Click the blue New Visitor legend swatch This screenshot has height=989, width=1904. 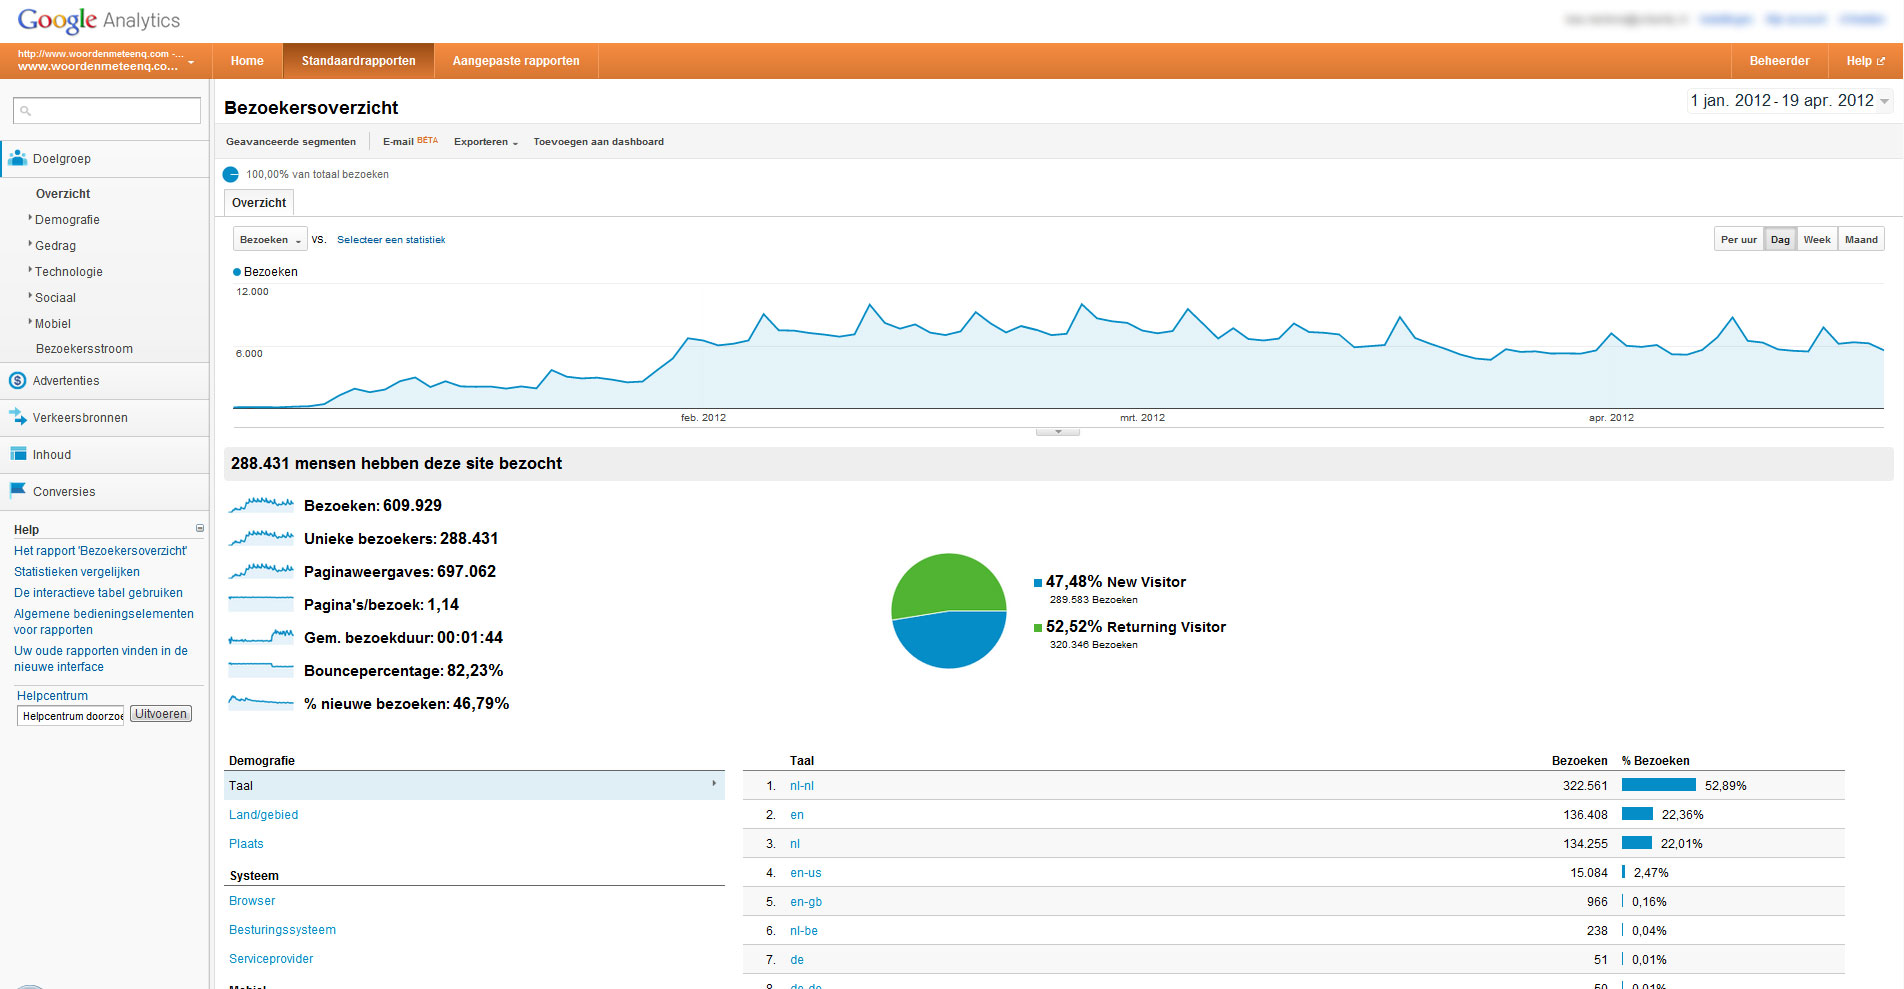click(x=1038, y=583)
